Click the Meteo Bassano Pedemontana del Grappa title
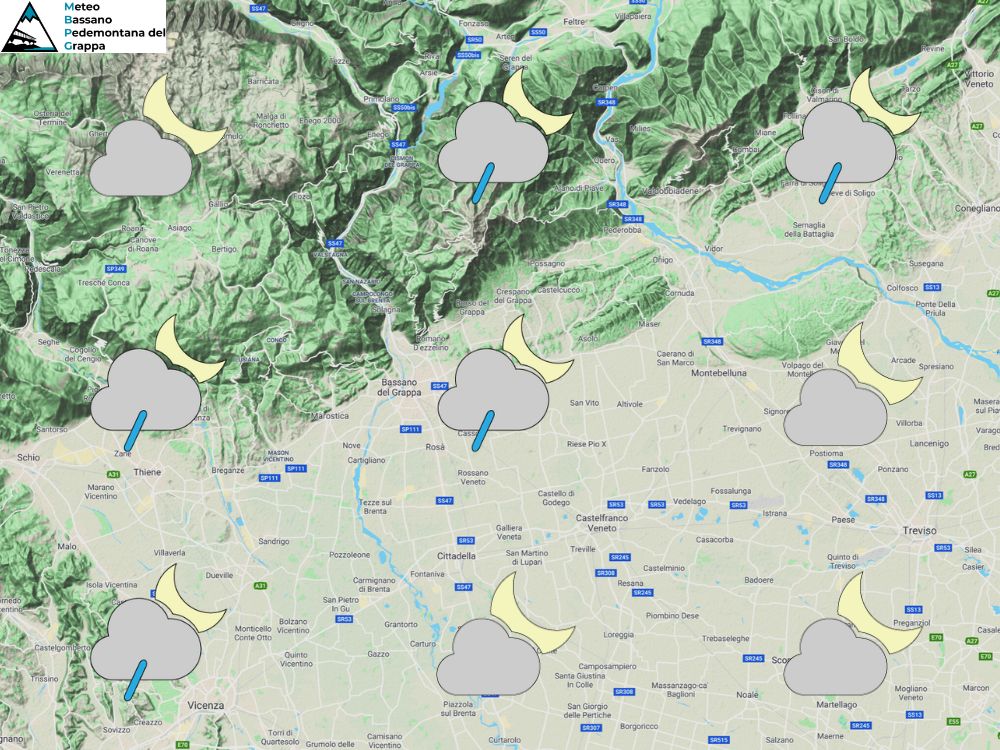Screen dimensions: 1000x750 point(115,26)
